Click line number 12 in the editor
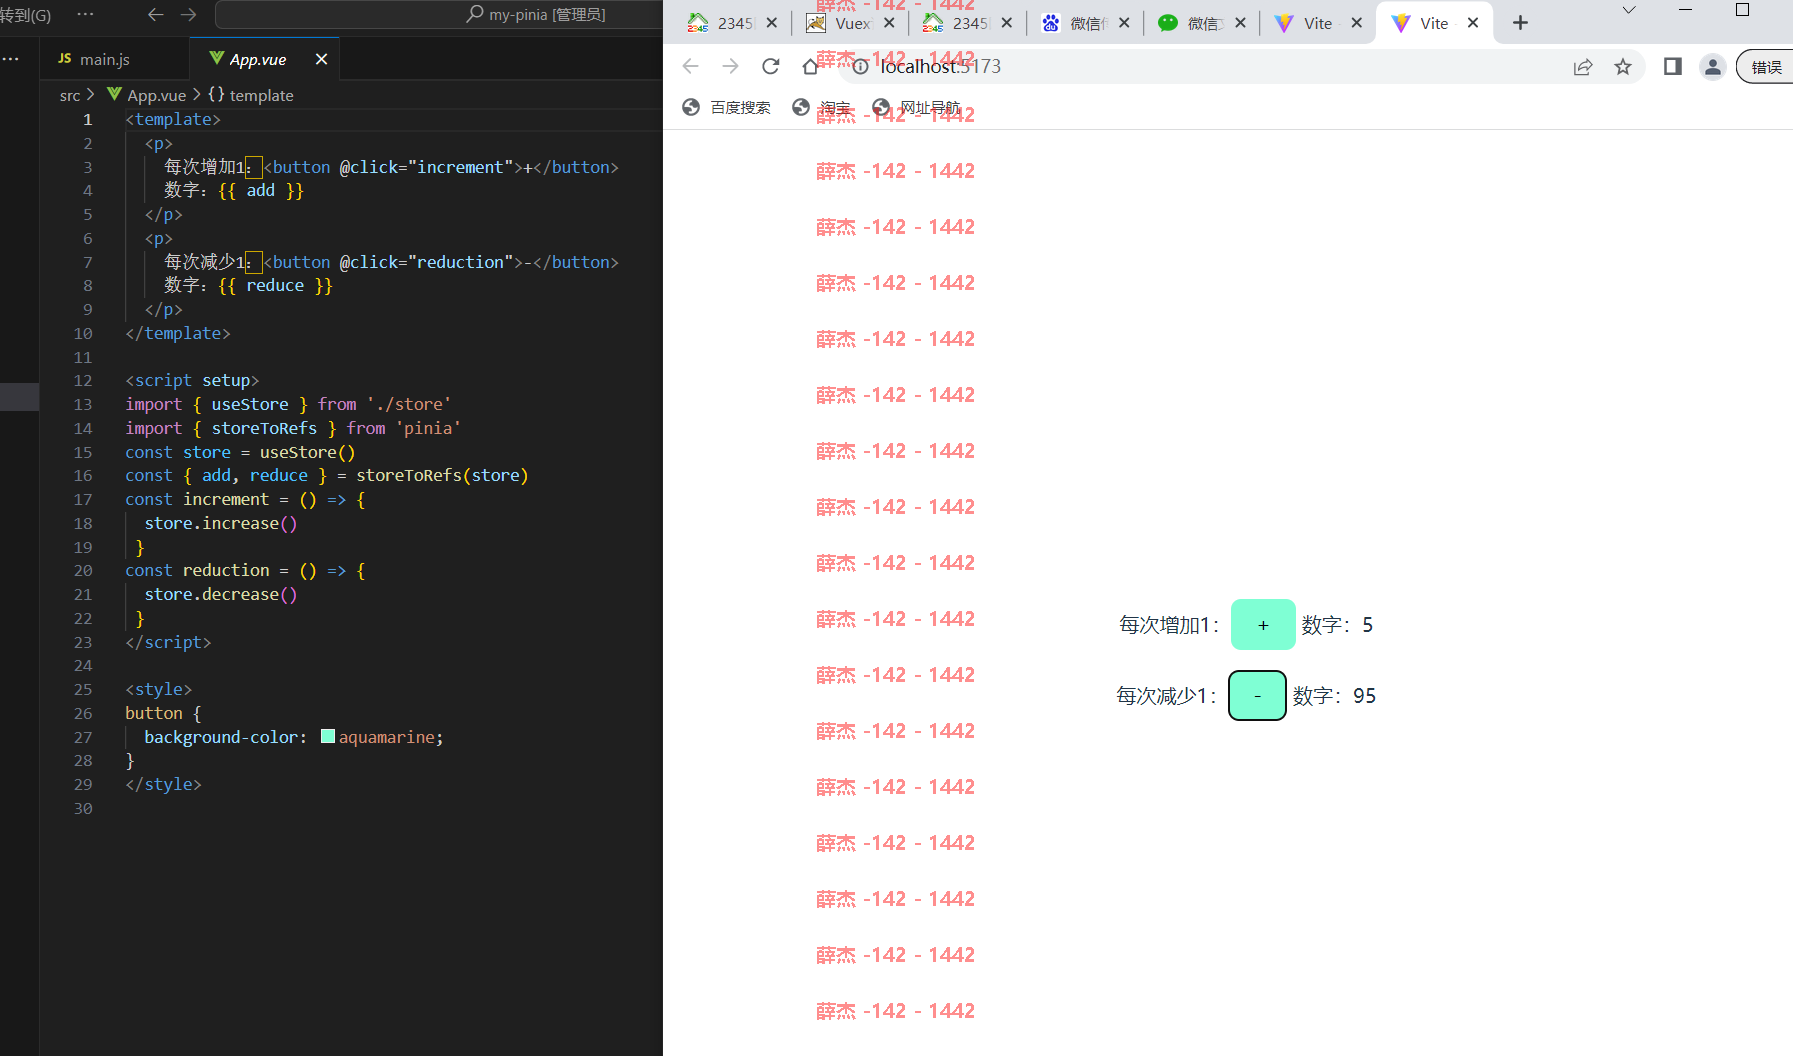The image size is (1793, 1056). click(83, 380)
